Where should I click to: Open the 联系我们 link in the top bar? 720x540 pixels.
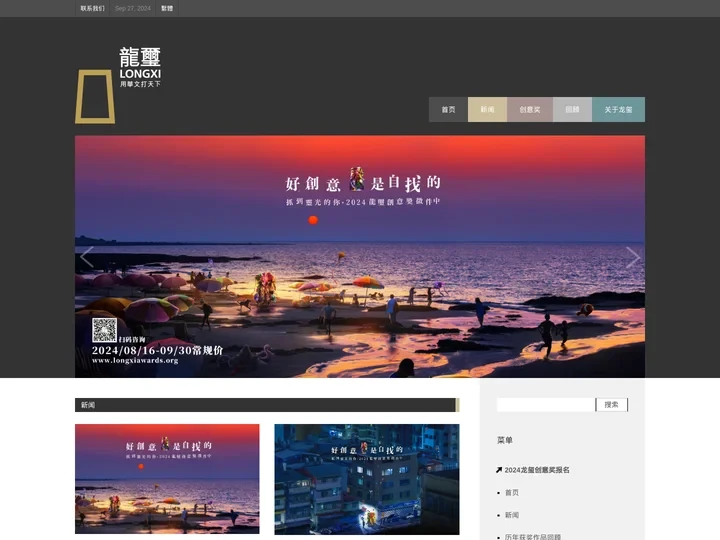[92, 8]
